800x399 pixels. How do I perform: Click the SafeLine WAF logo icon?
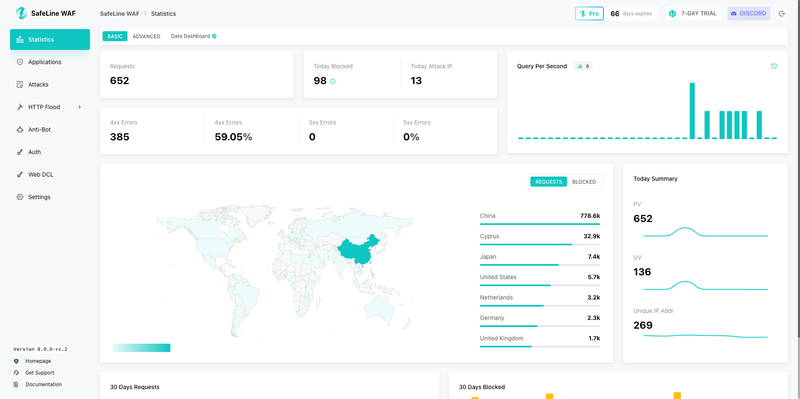[21, 13]
